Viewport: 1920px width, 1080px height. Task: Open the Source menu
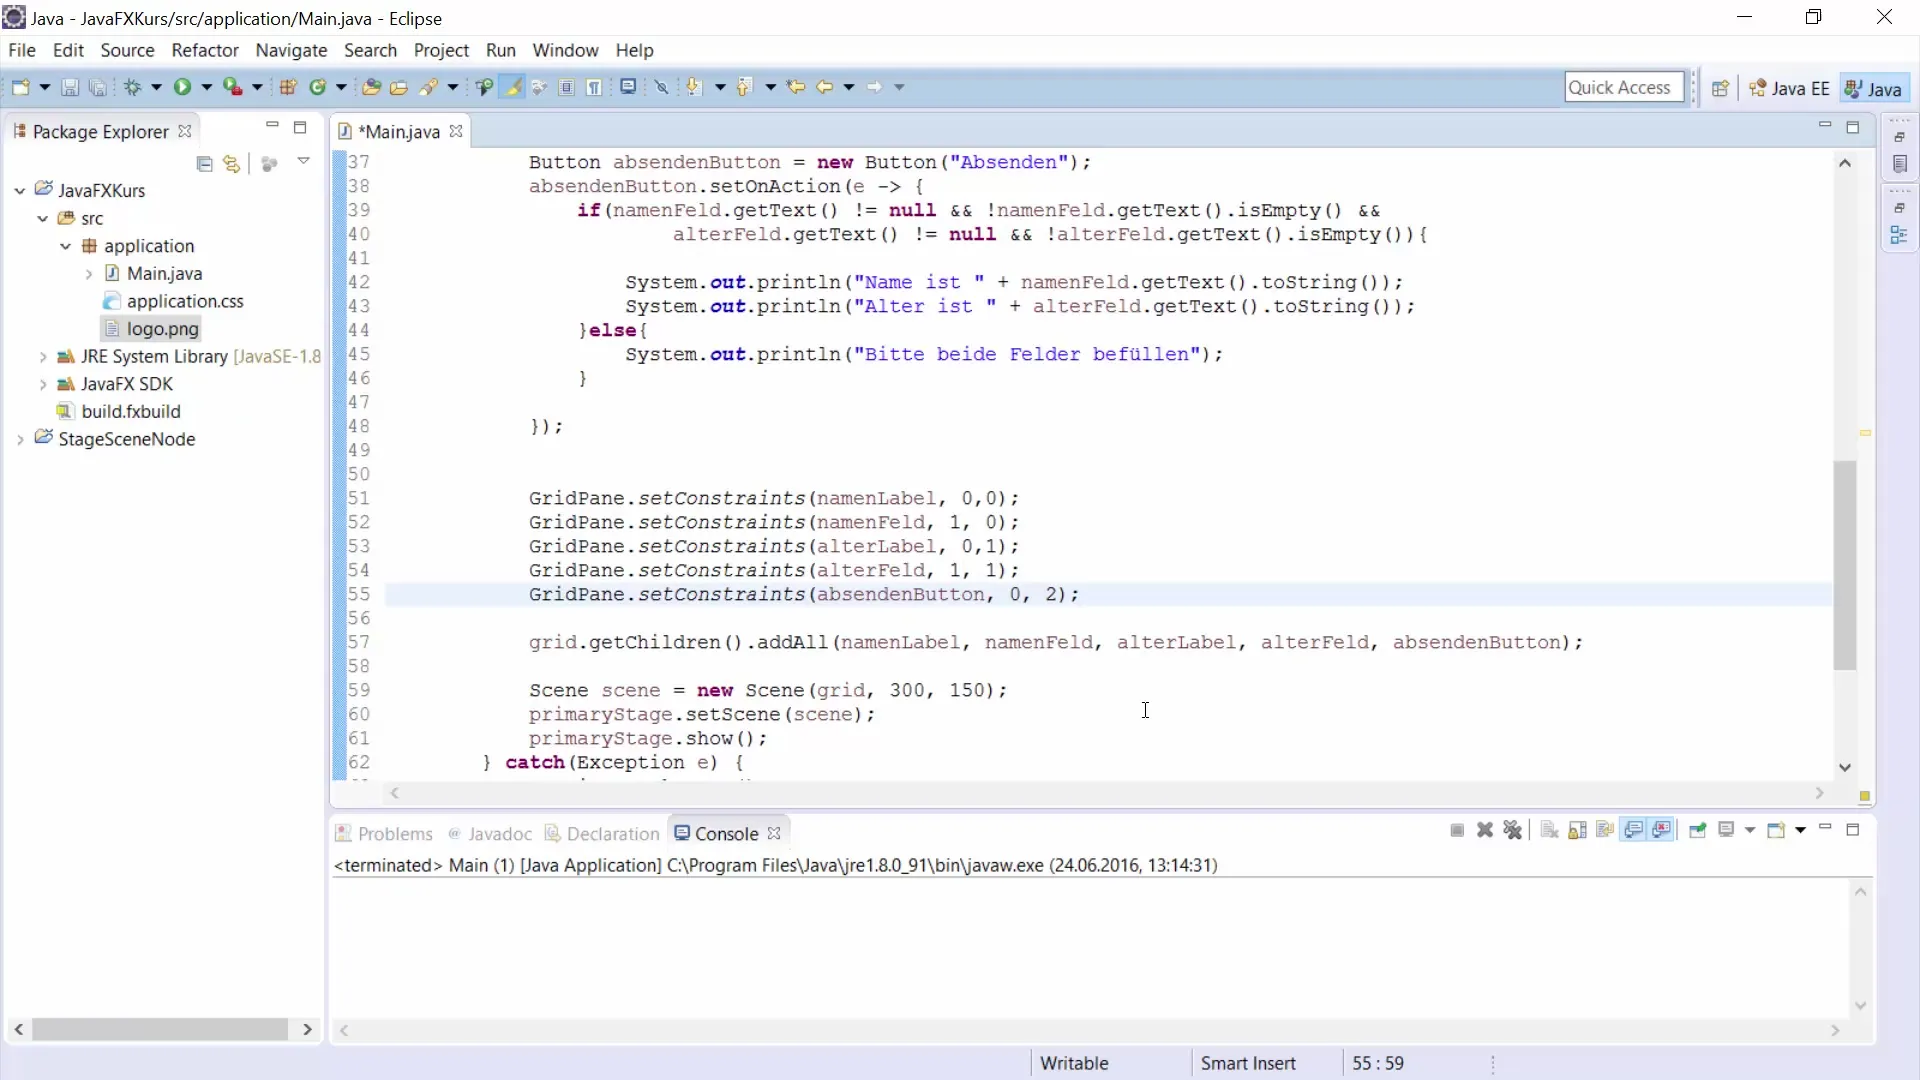tap(127, 50)
